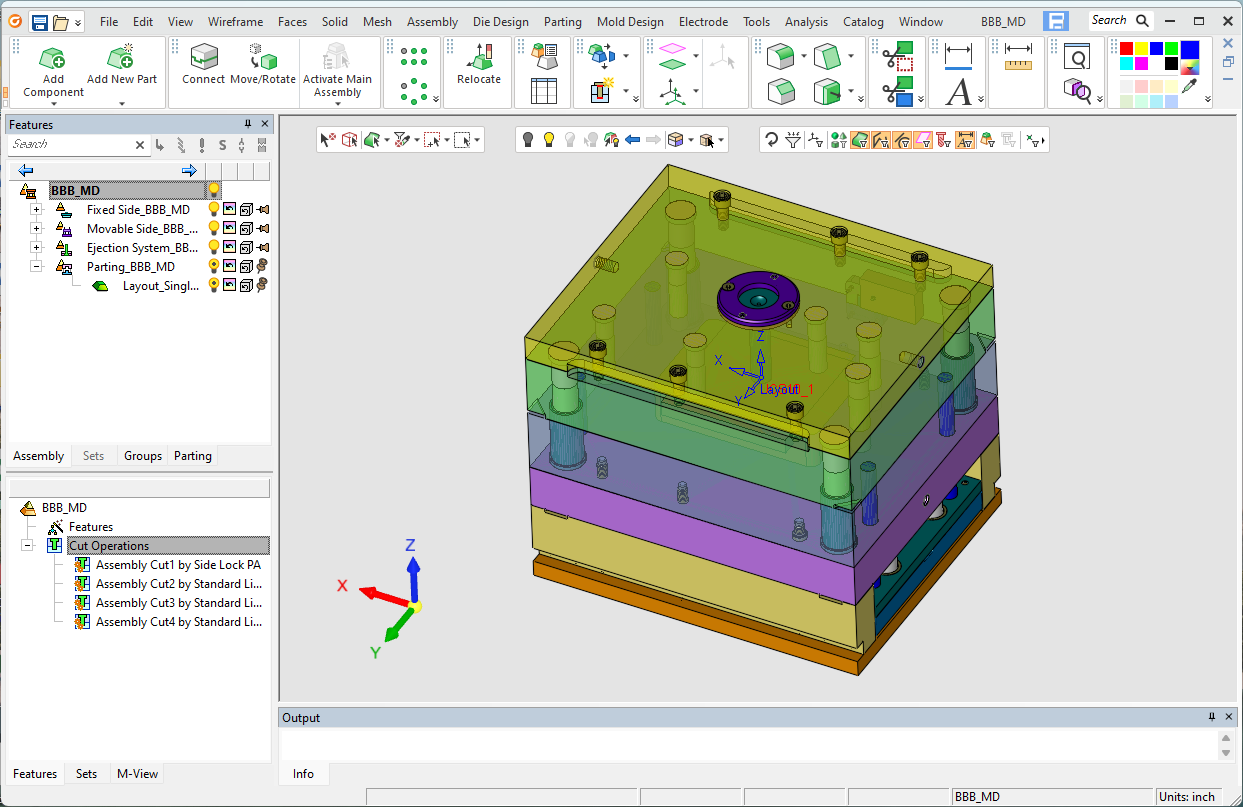Collapse the Parting_BBB_MD tree node

coord(36,267)
